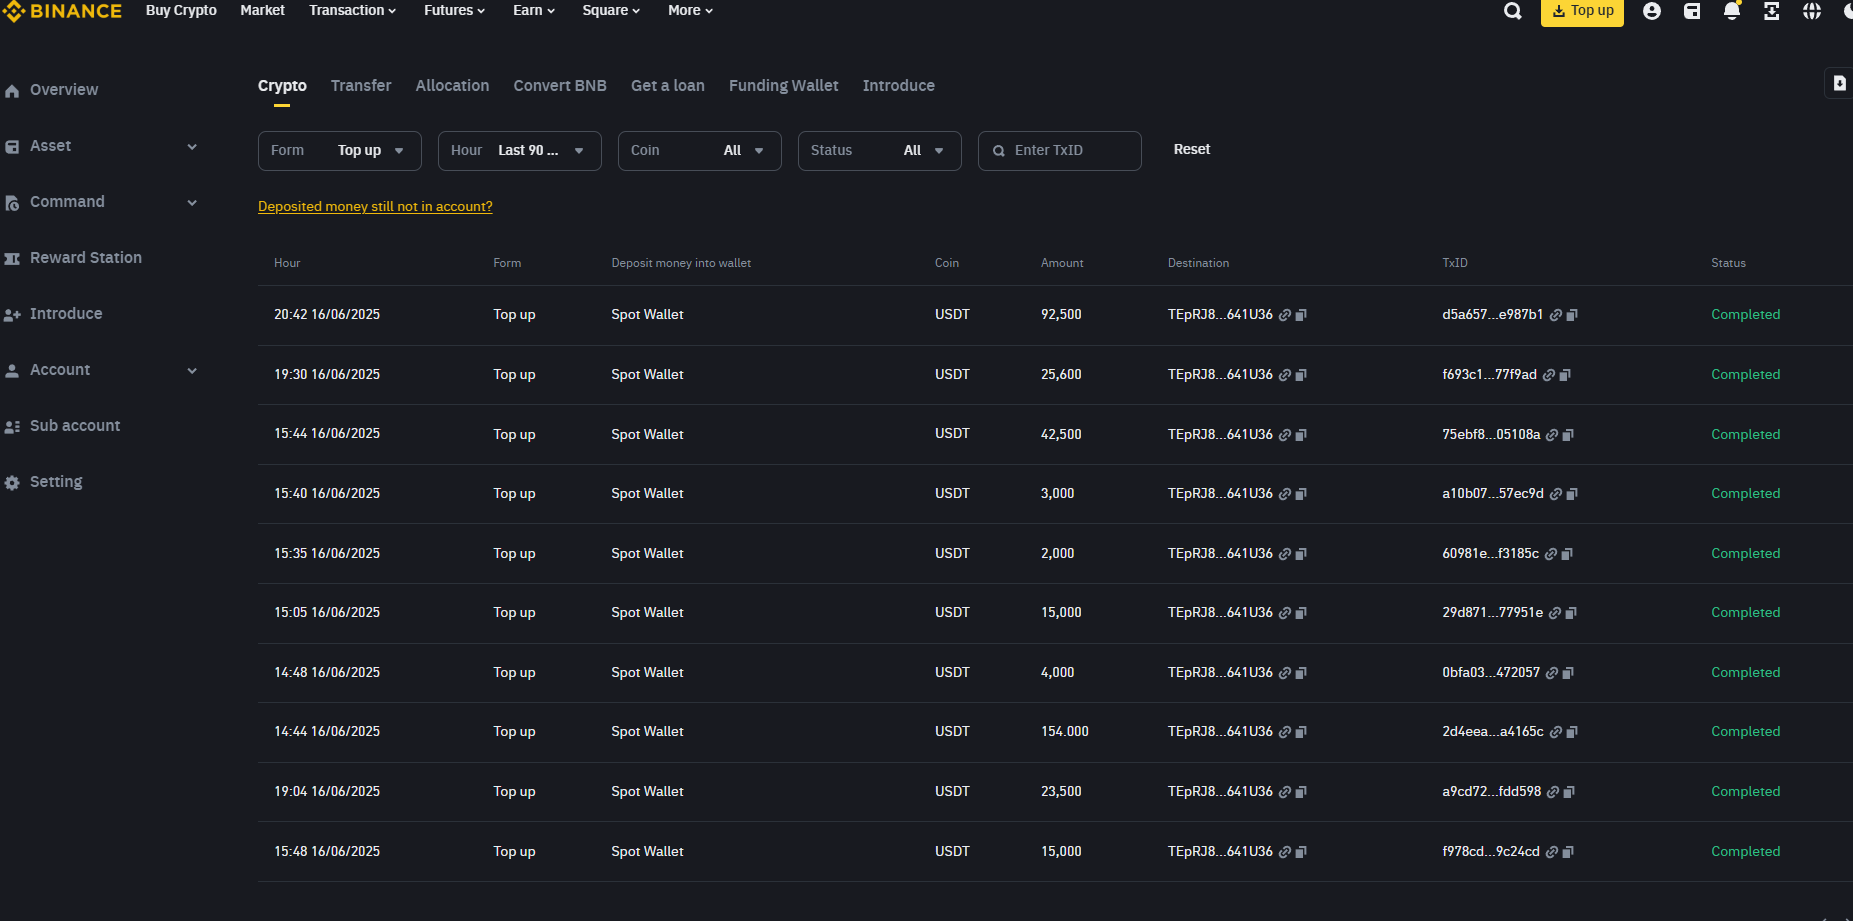Switch to the Get a loan tab
The image size is (1853, 921).
668,86
